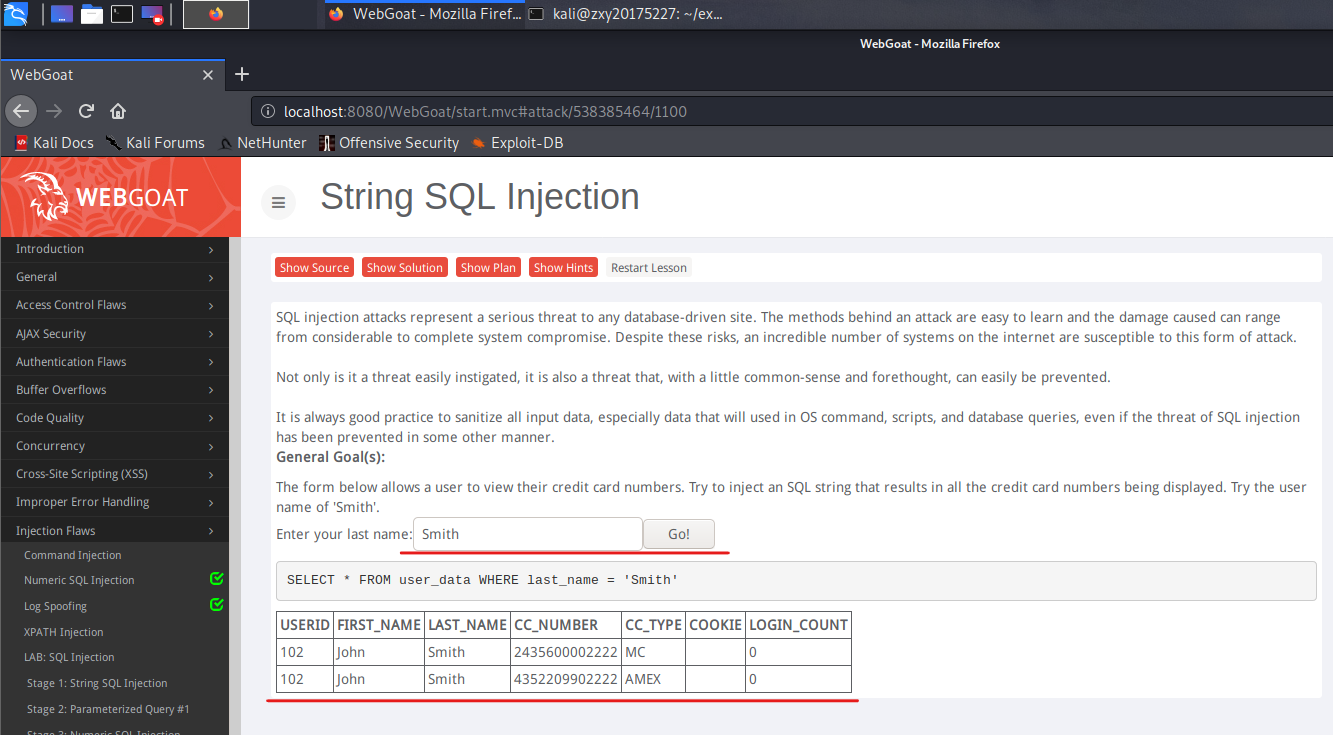This screenshot has width=1333, height=735.
Task: Switch to WebGoat Firefox taskbar window
Action: tap(425, 14)
